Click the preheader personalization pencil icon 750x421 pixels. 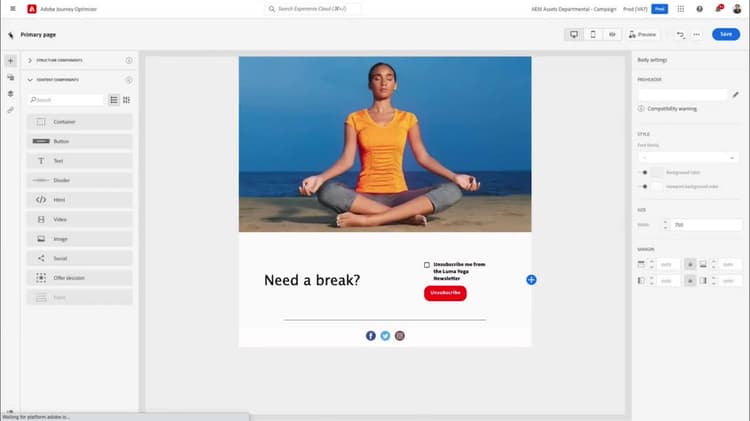(736, 95)
